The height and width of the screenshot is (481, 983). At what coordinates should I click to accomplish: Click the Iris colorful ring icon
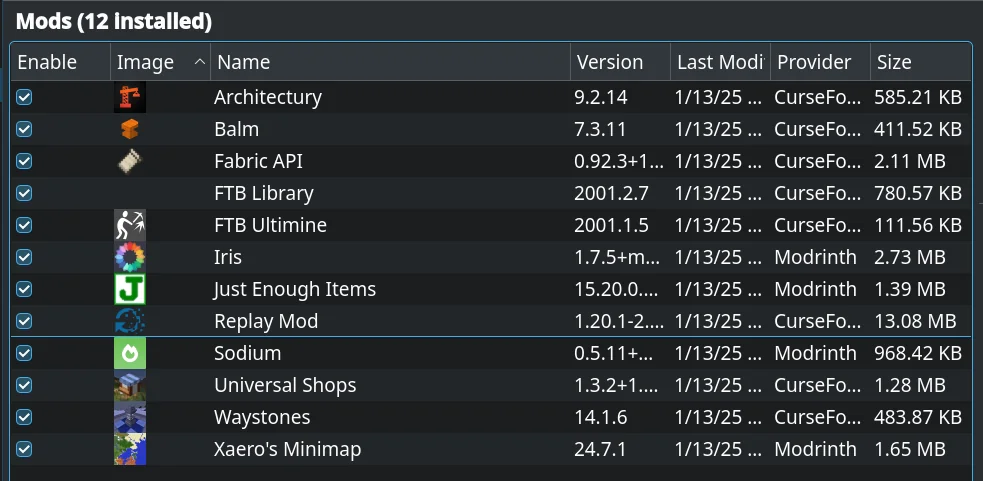coord(130,257)
